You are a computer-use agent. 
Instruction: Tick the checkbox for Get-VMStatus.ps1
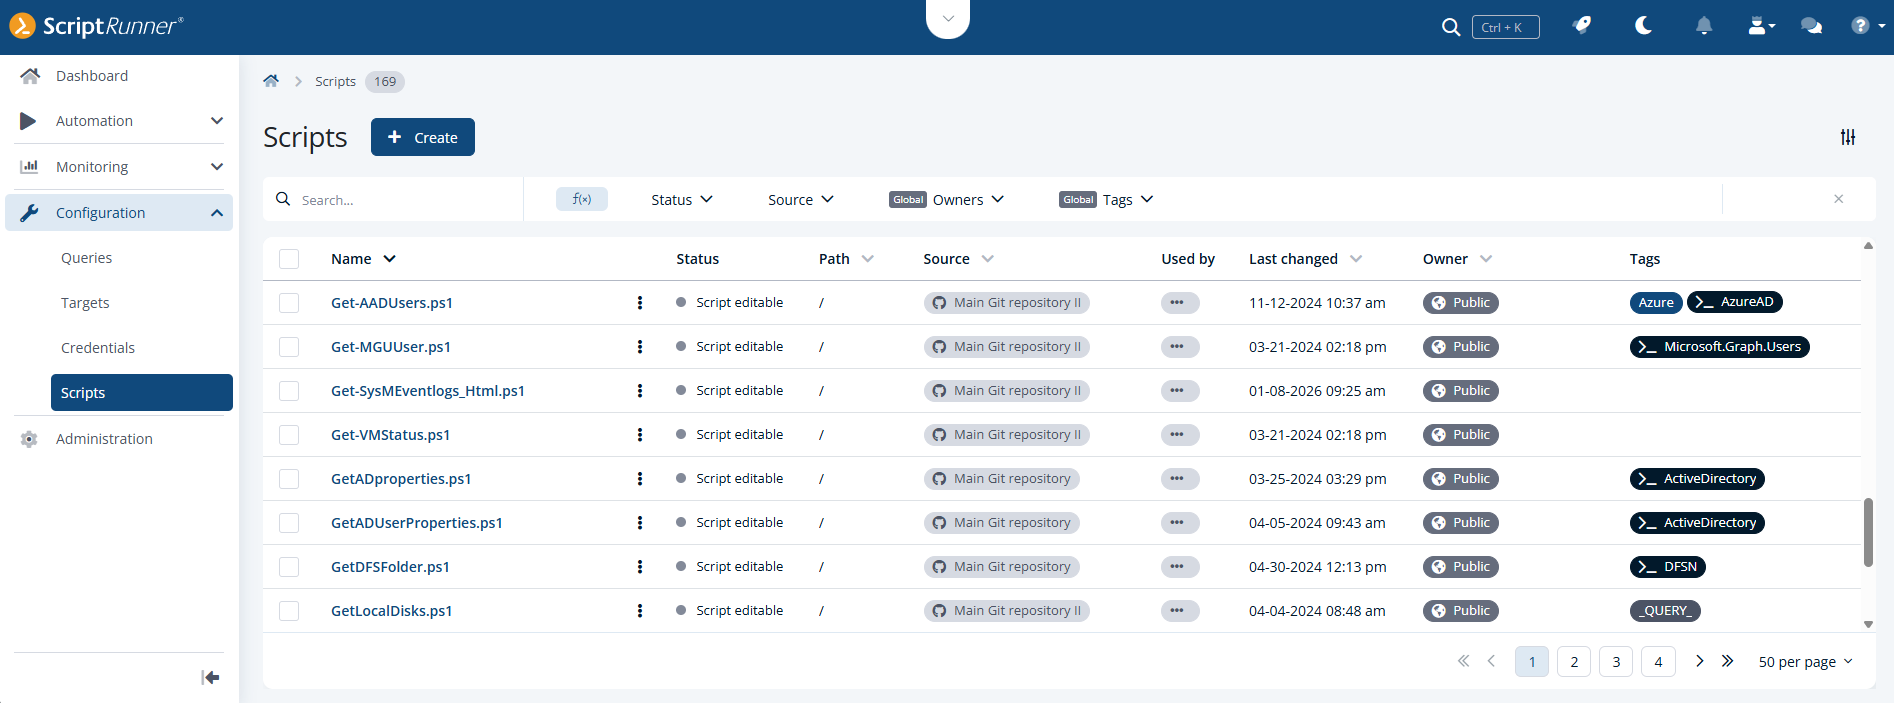[x=289, y=435]
